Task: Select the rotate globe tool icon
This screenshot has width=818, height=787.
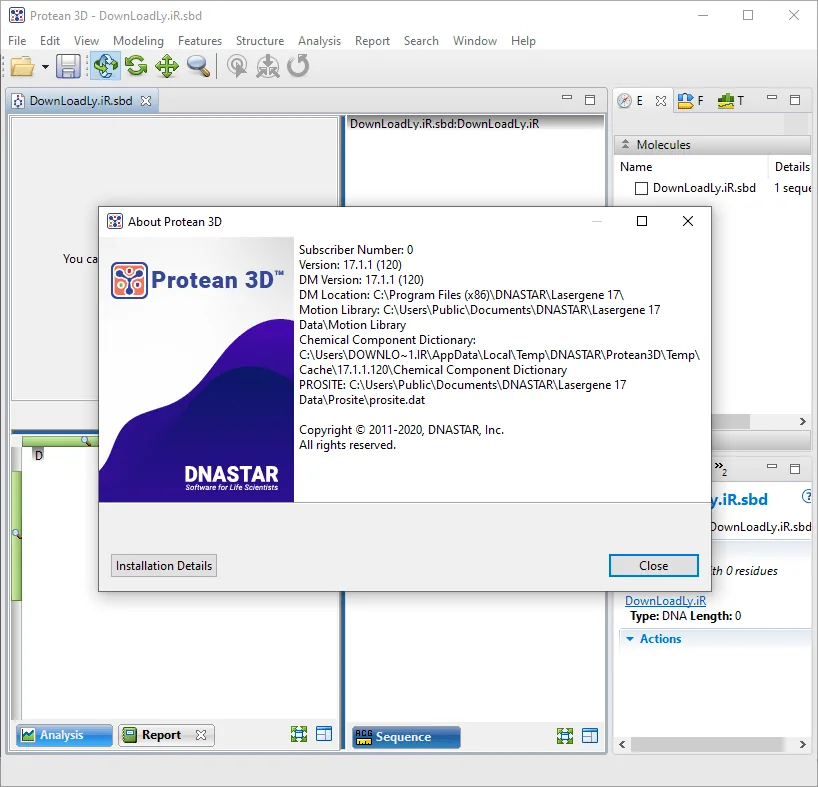Action: click(105, 66)
